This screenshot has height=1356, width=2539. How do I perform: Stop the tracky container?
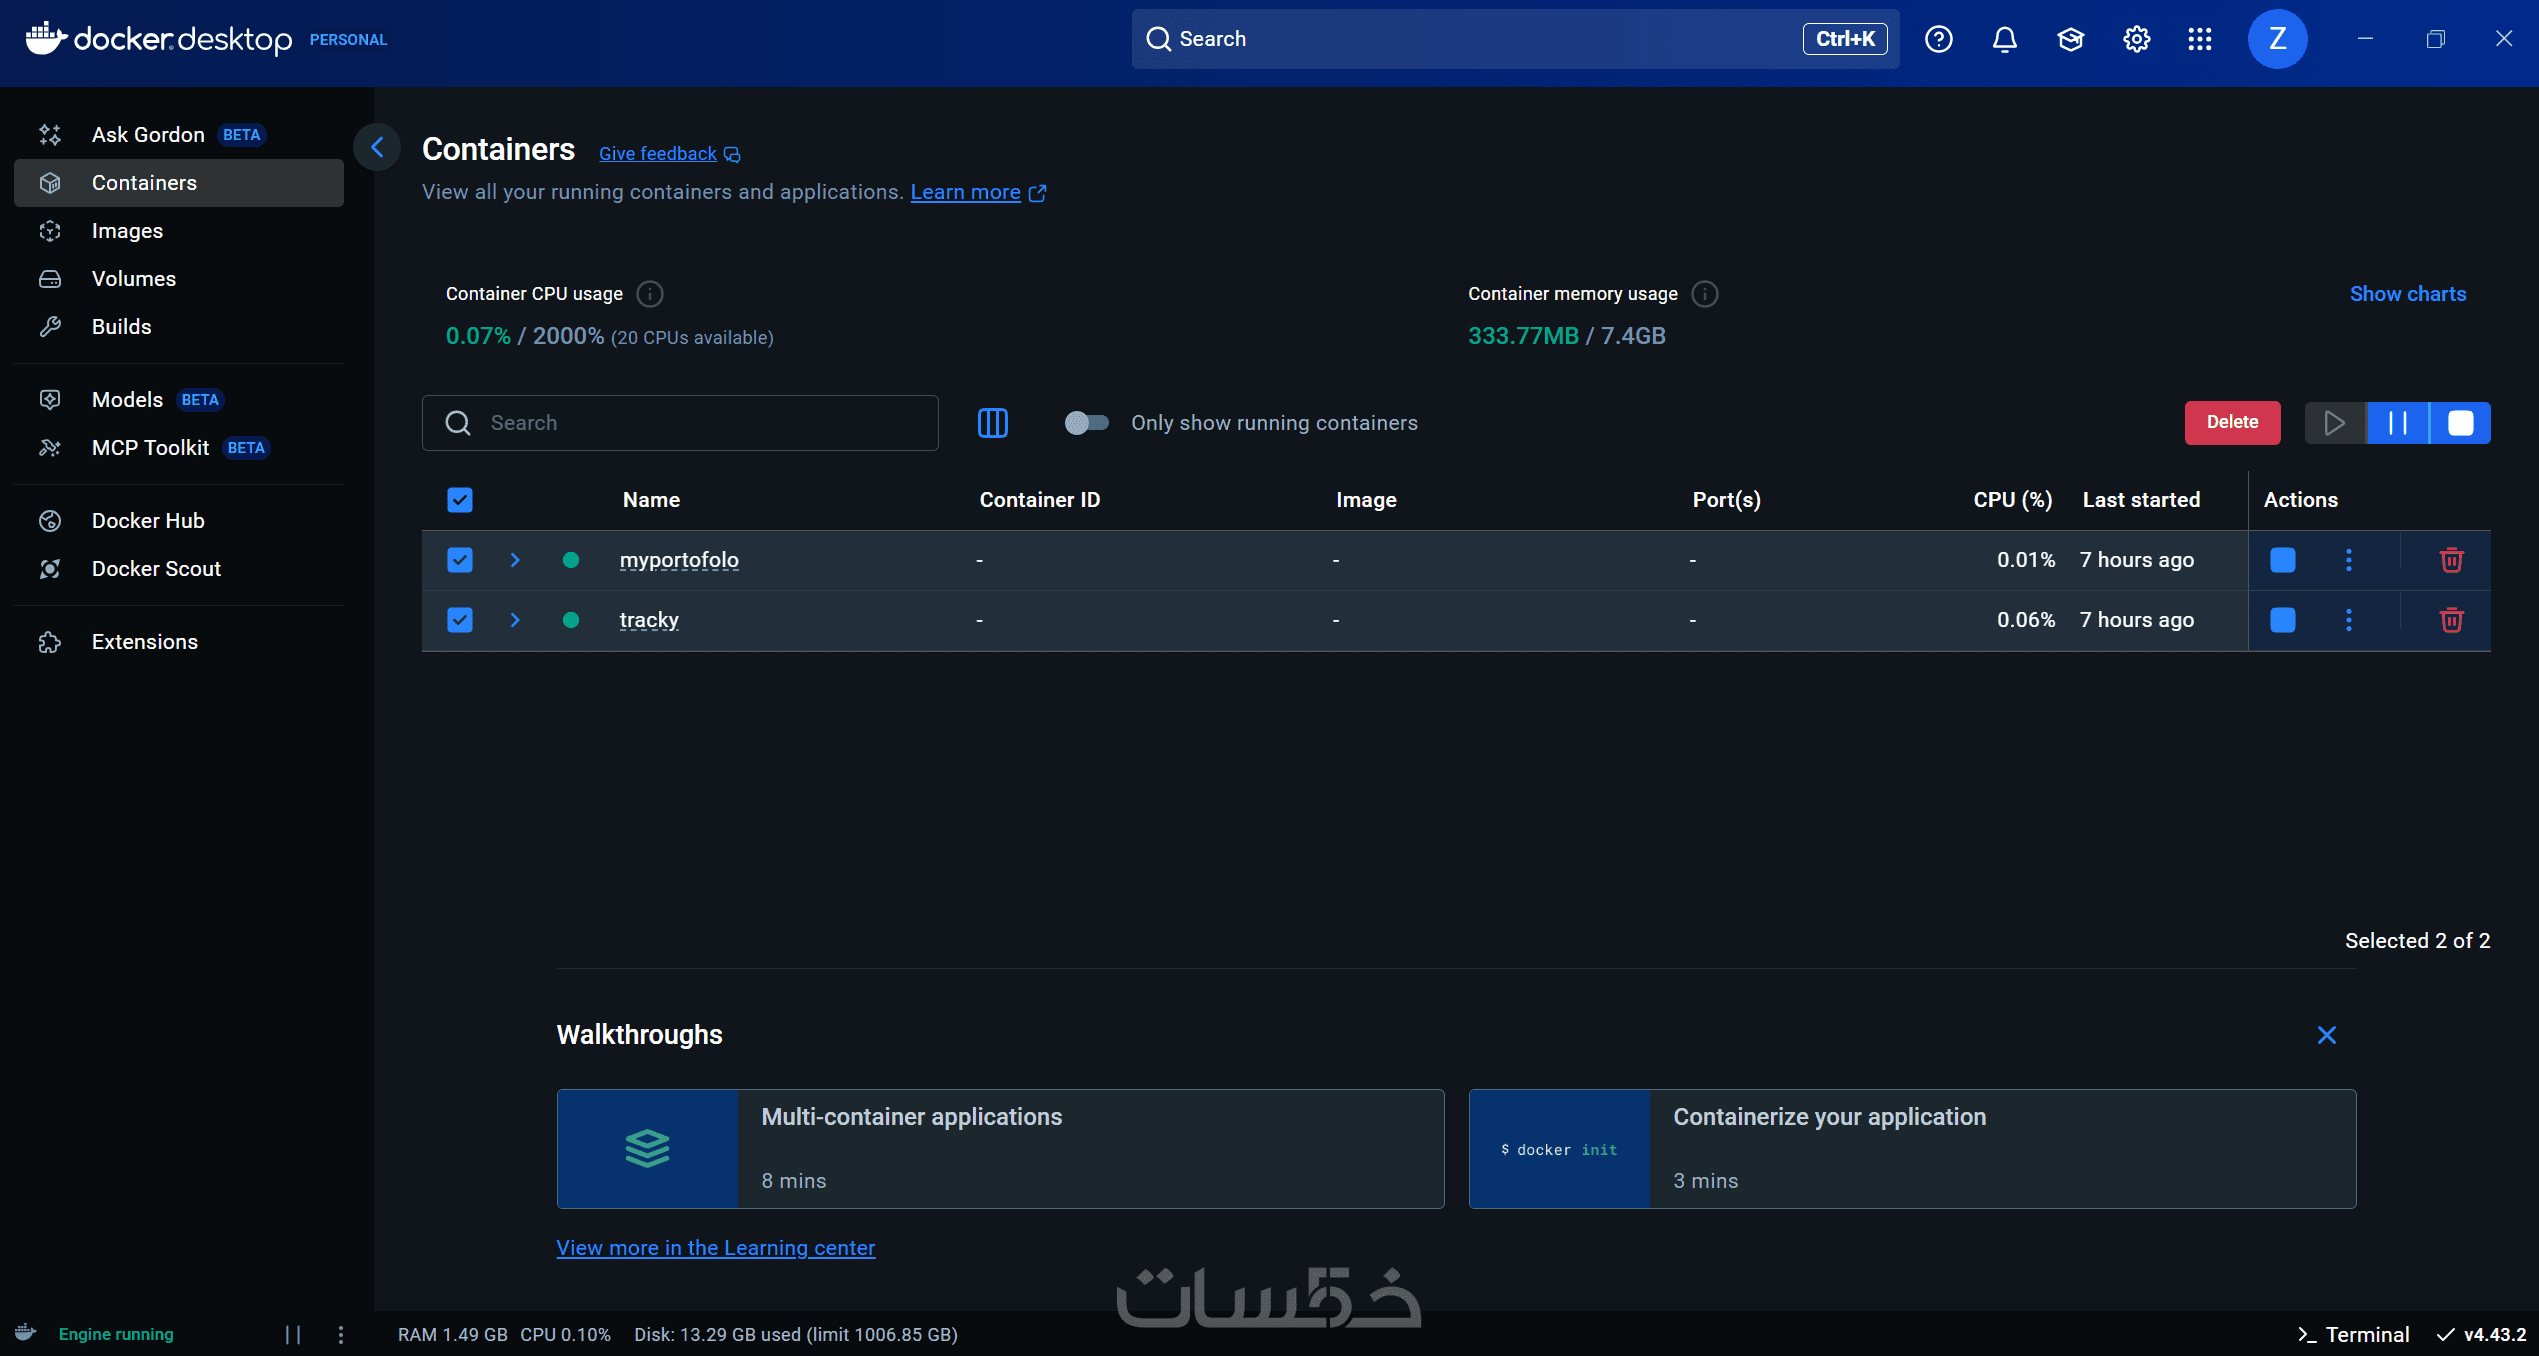2282,620
